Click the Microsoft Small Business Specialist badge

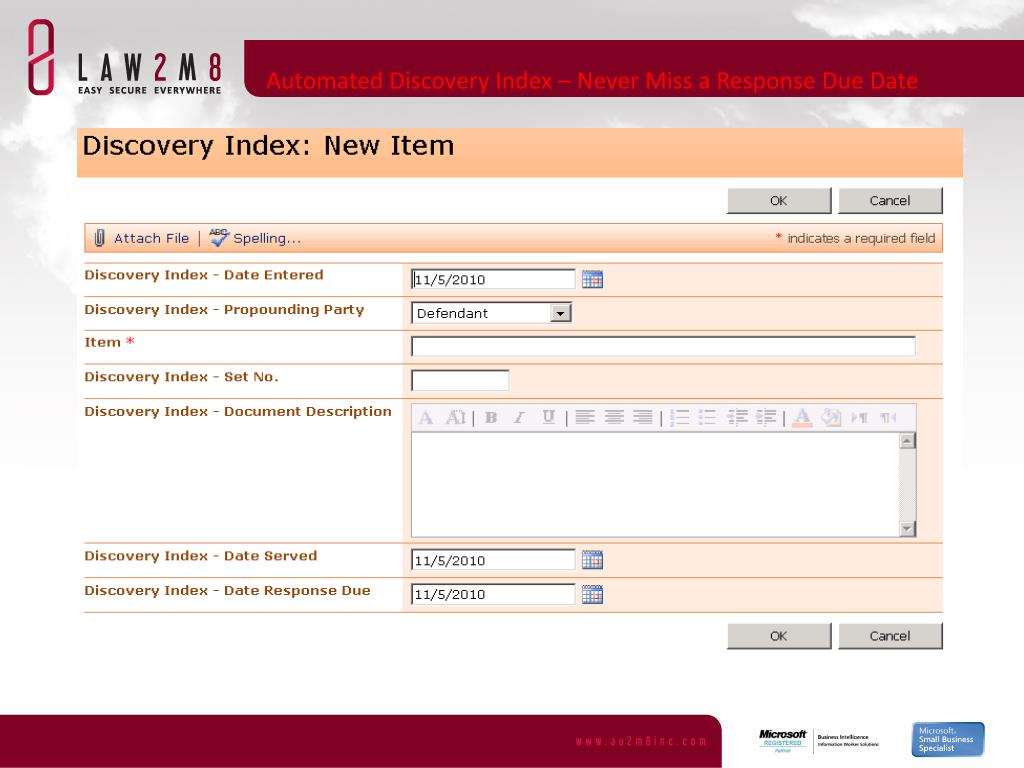click(x=948, y=739)
